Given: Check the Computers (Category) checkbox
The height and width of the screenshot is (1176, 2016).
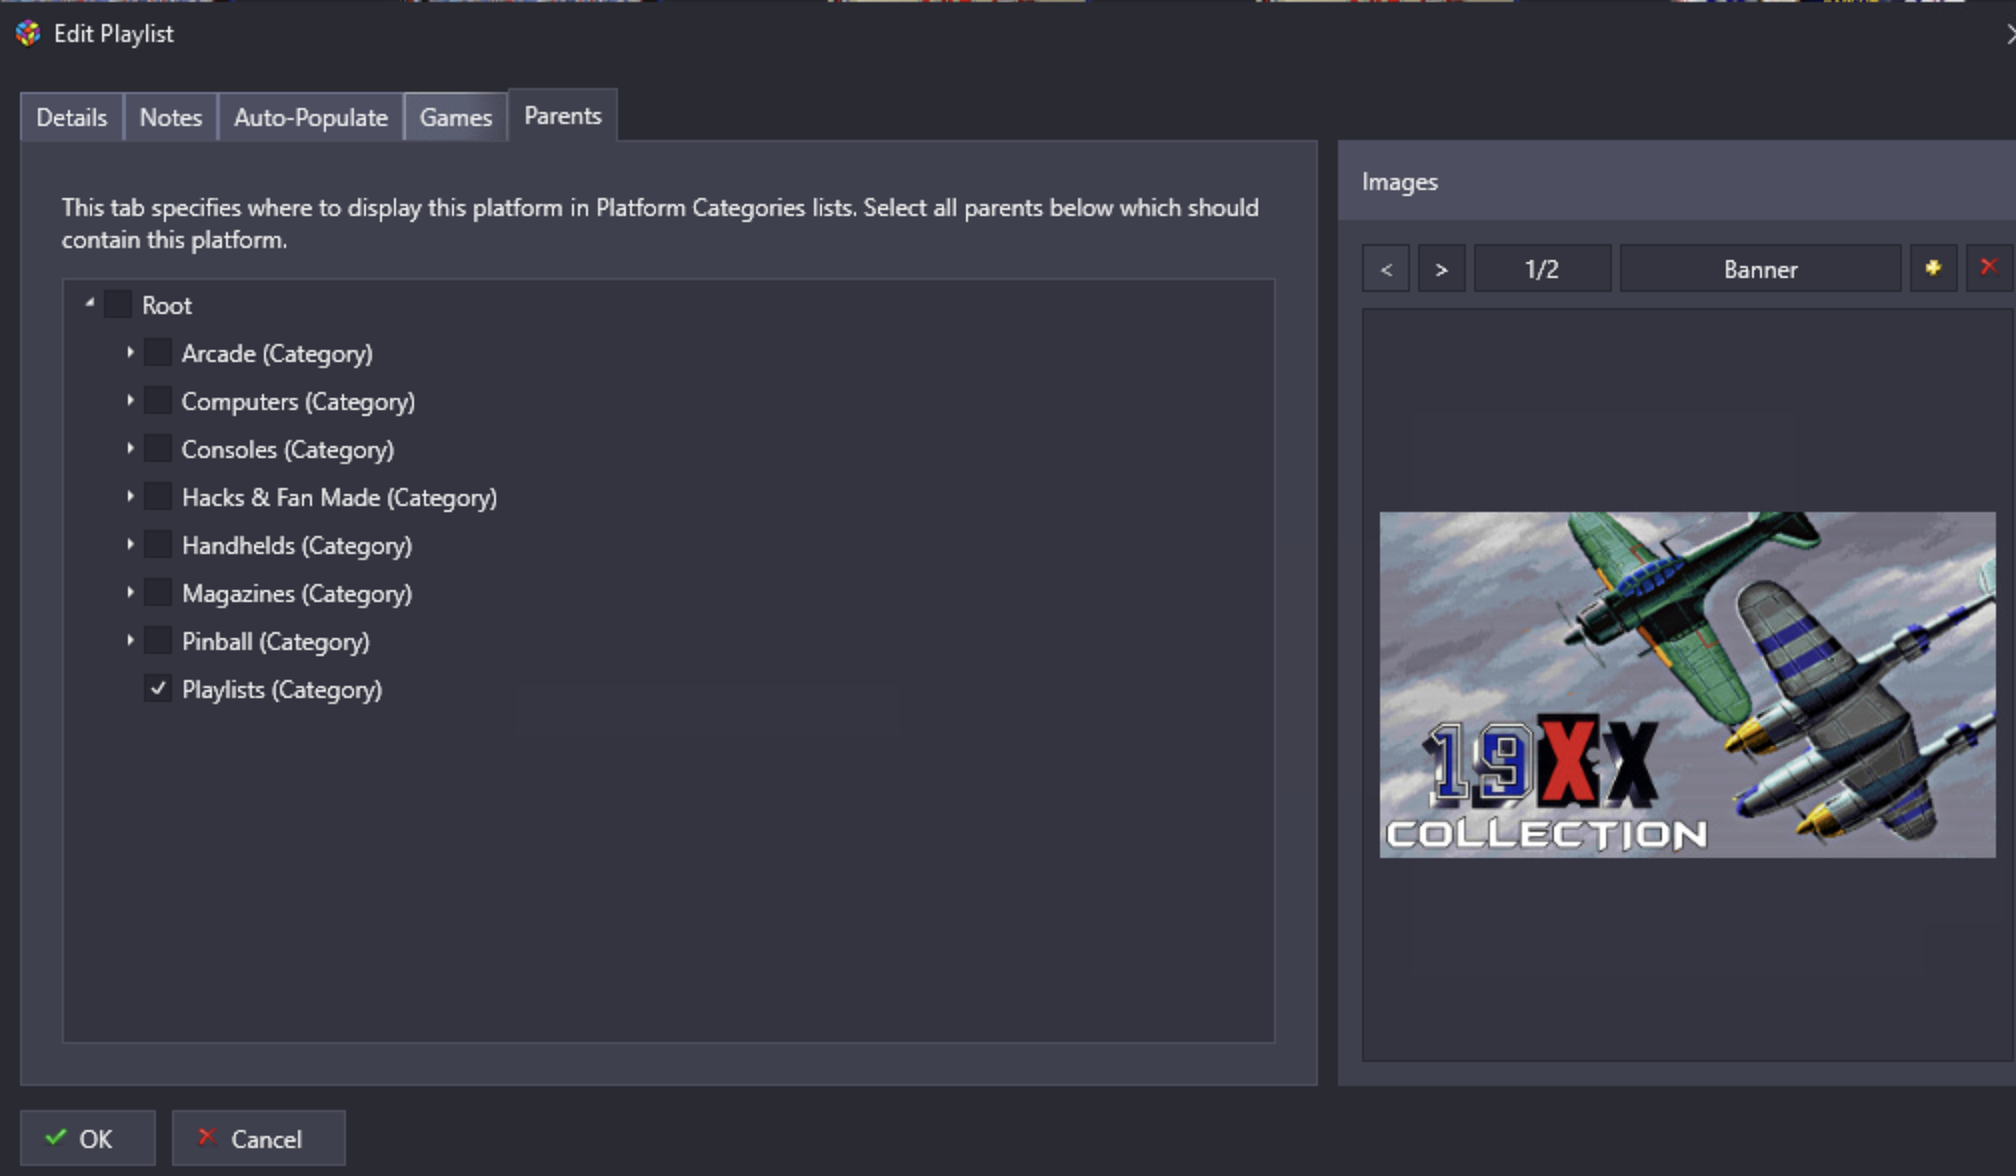Looking at the screenshot, I should point(158,400).
